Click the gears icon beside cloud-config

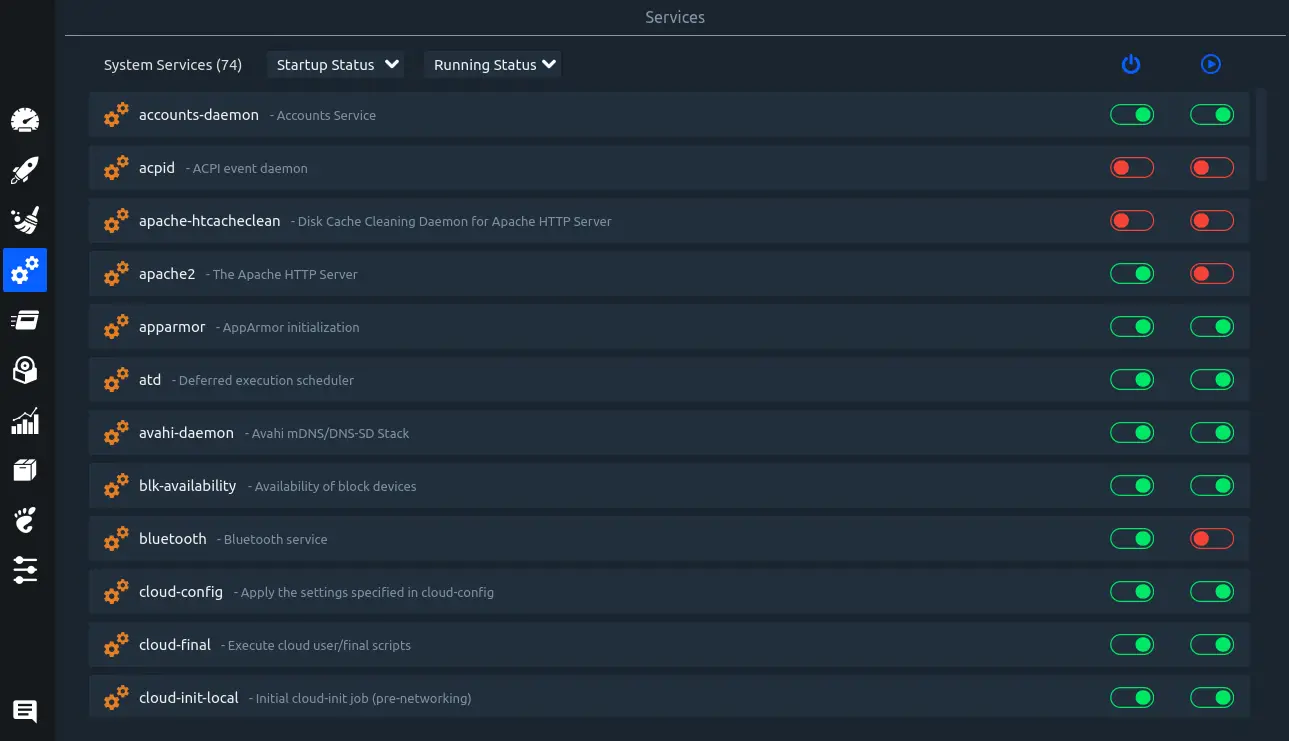(116, 592)
